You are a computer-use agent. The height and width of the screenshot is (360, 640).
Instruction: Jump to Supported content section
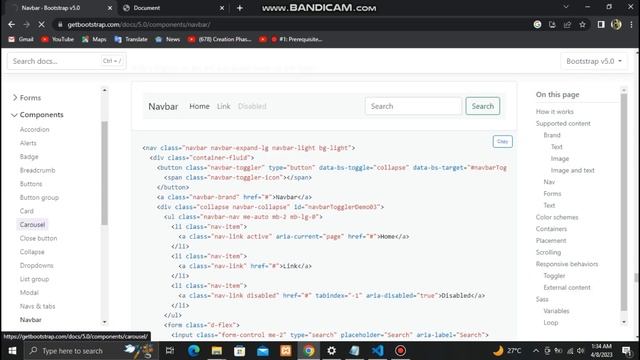(563, 123)
